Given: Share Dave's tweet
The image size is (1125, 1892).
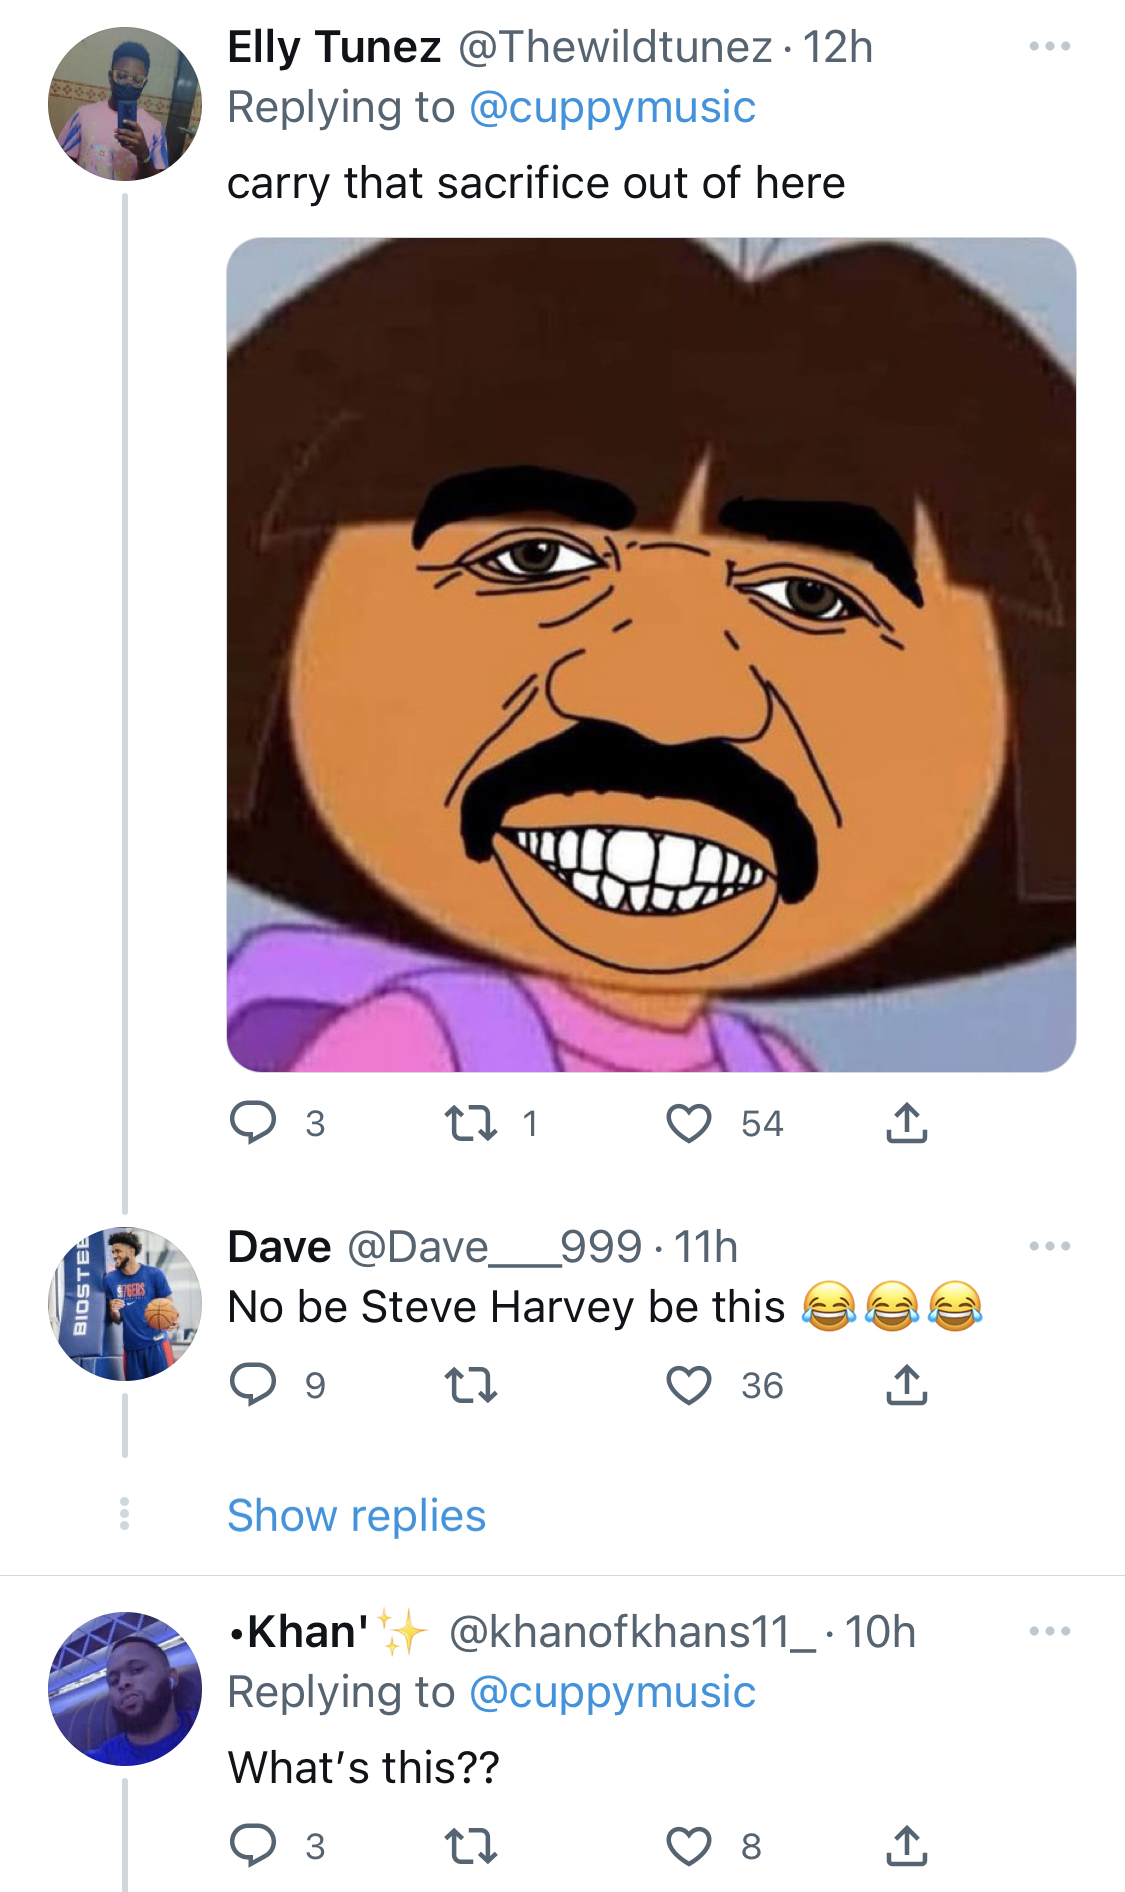Looking at the screenshot, I should coord(907,1384).
